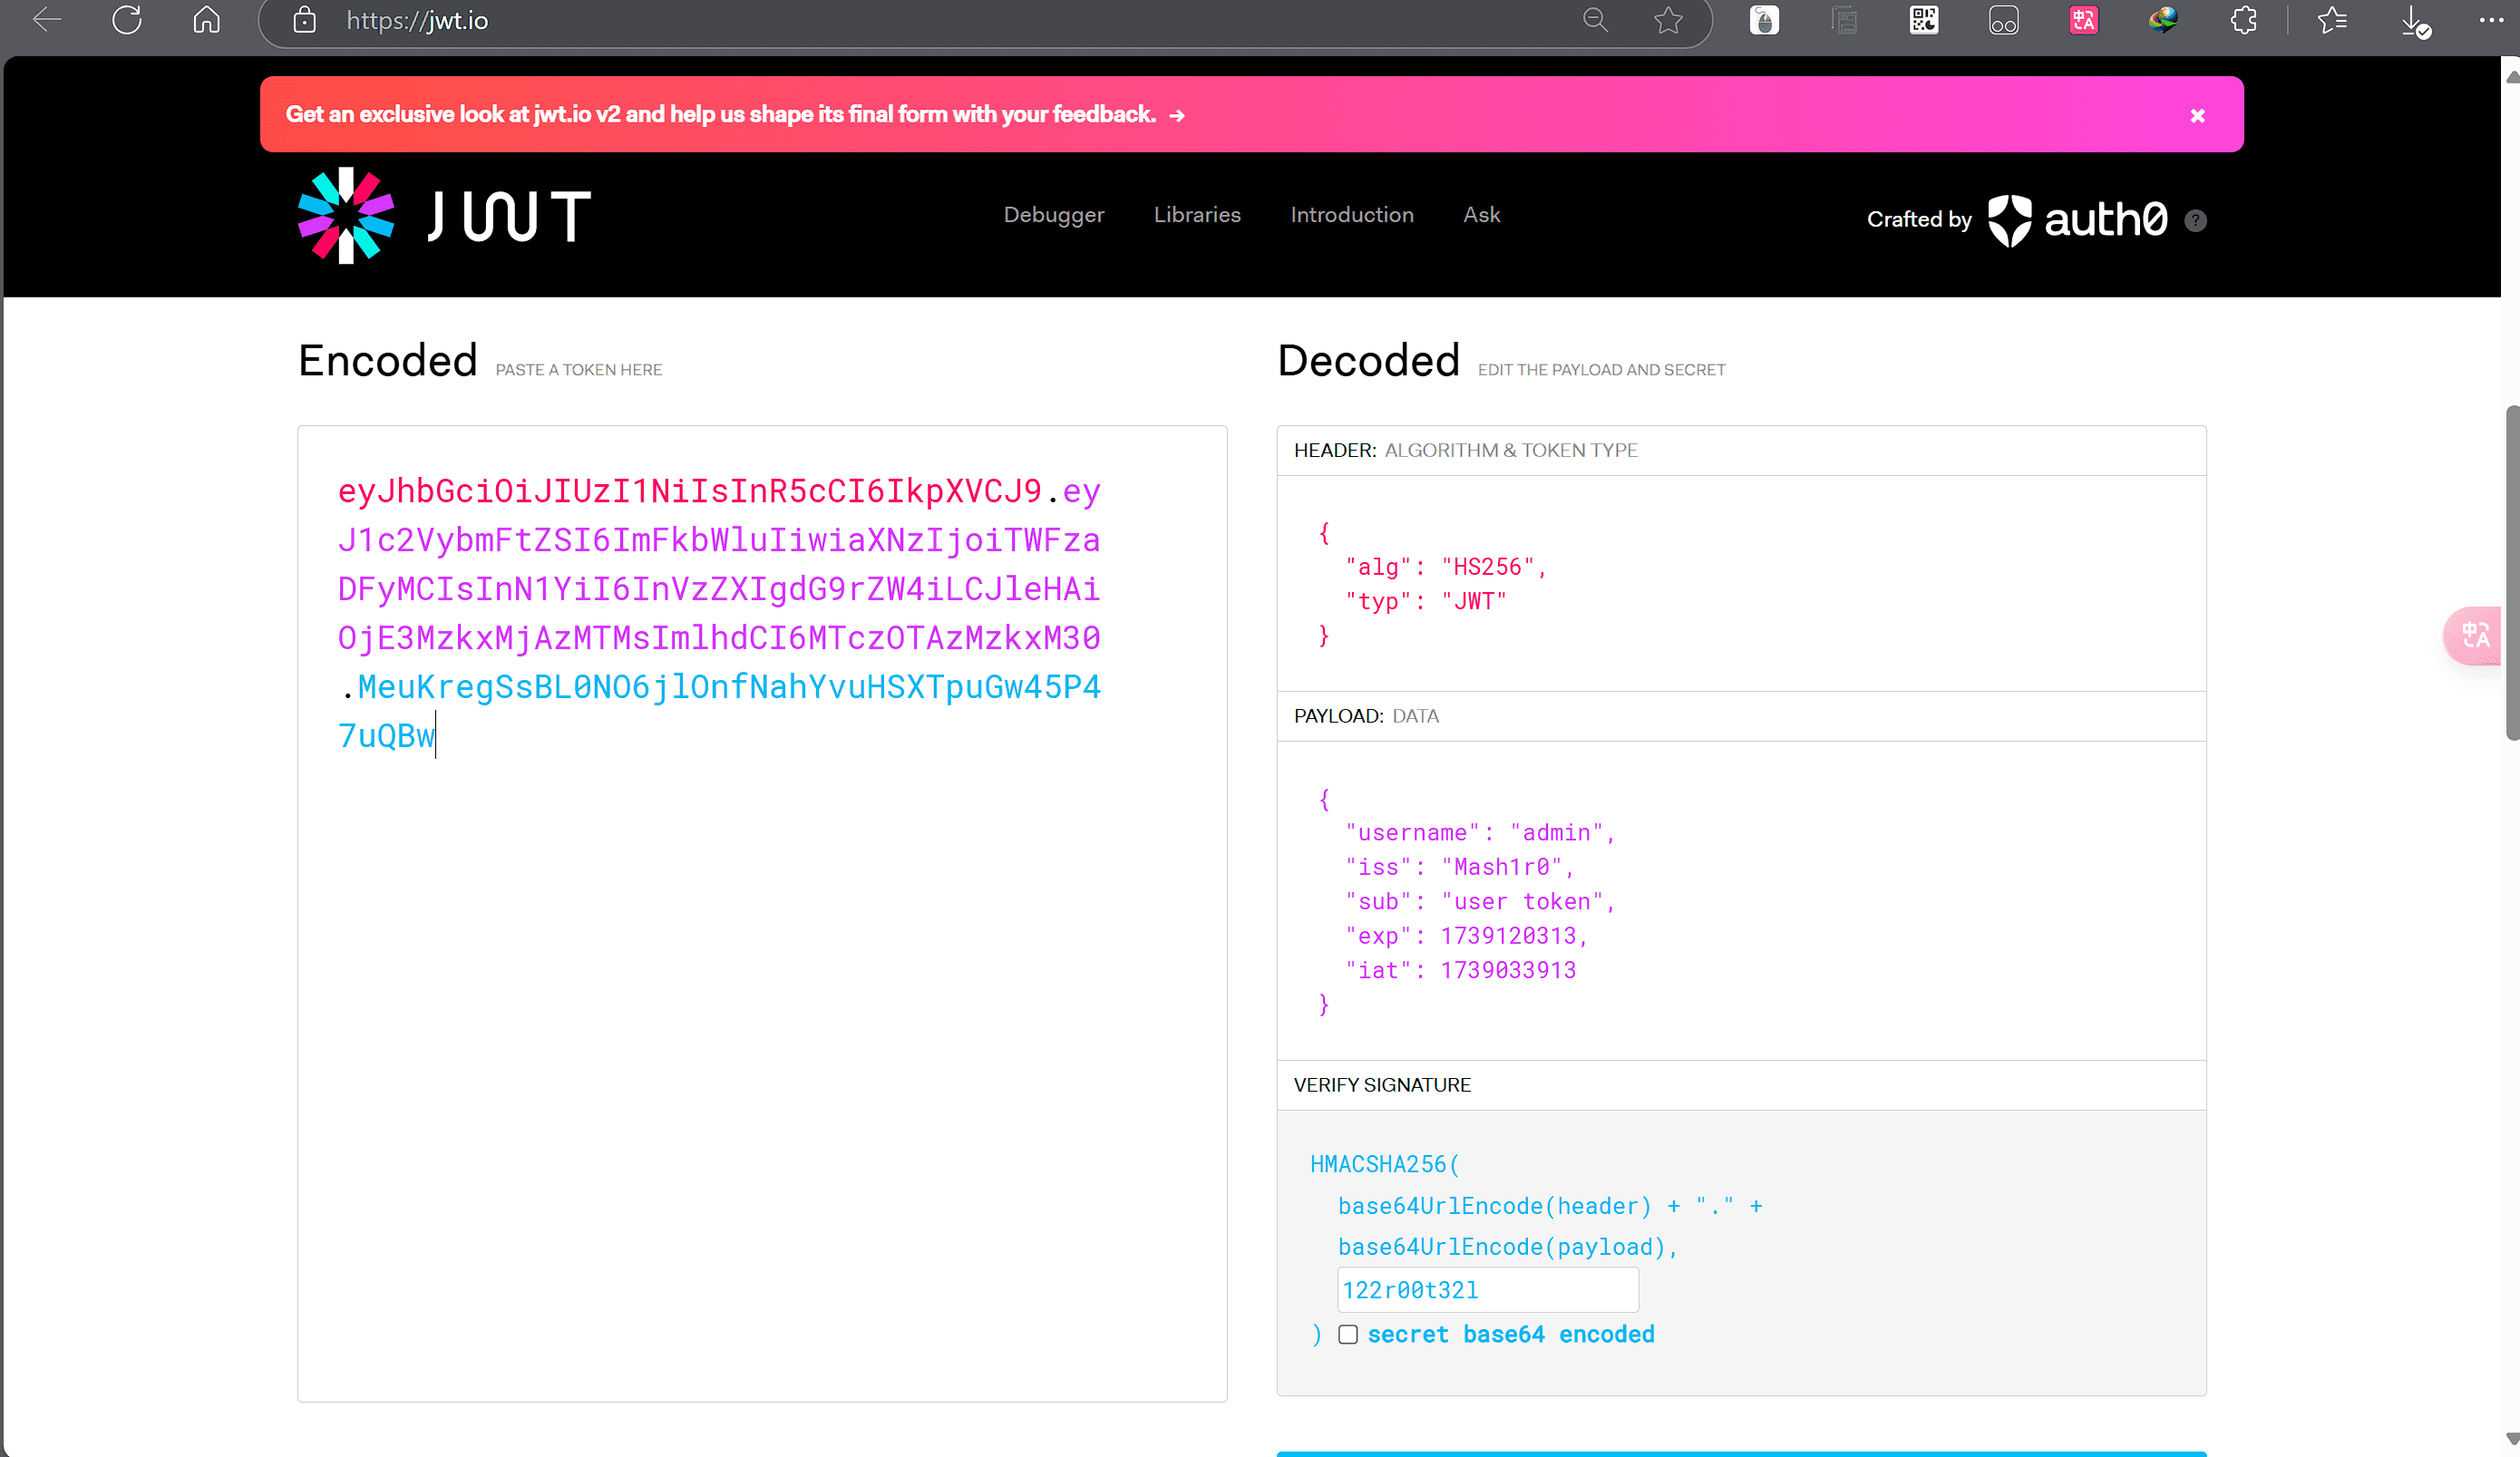This screenshot has width=2520, height=1457.
Task: Open the Introduction link in the header
Action: [1351, 215]
